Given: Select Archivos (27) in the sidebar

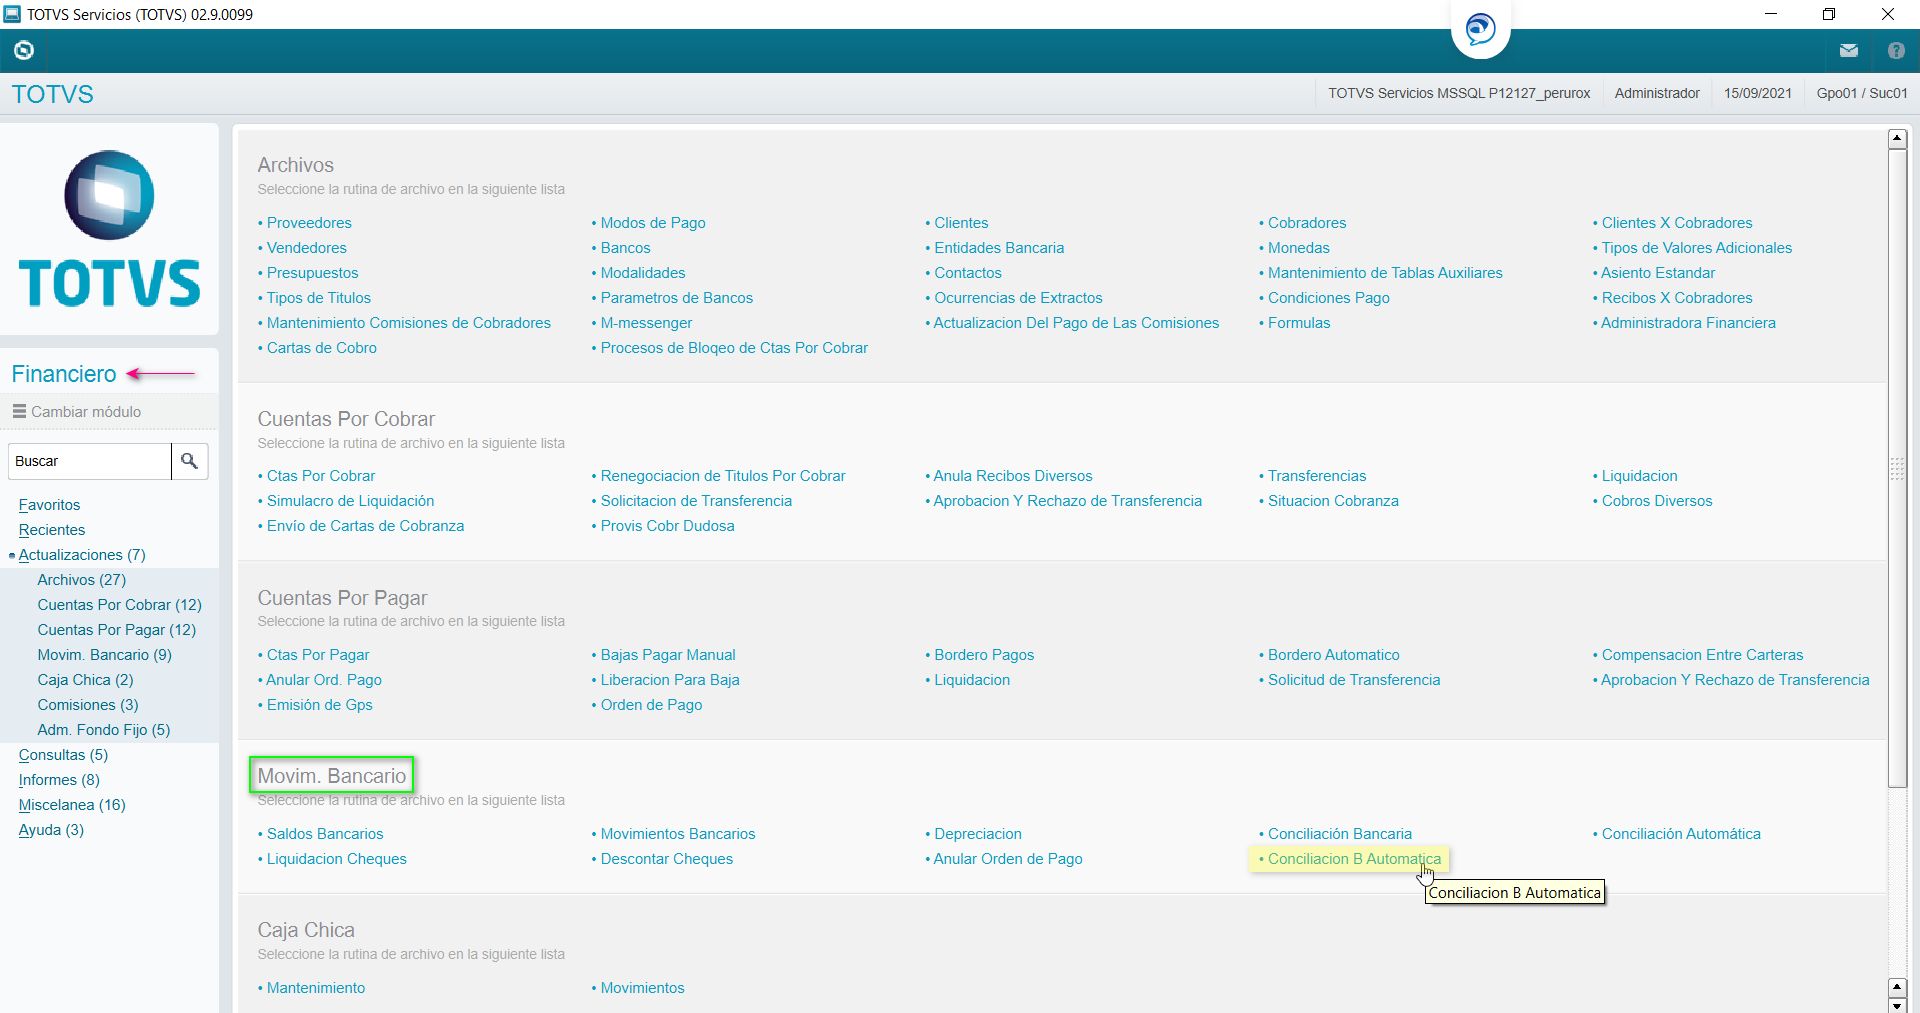Looking at the screenshot, I should pyautogui.click(x=82, y=580).
